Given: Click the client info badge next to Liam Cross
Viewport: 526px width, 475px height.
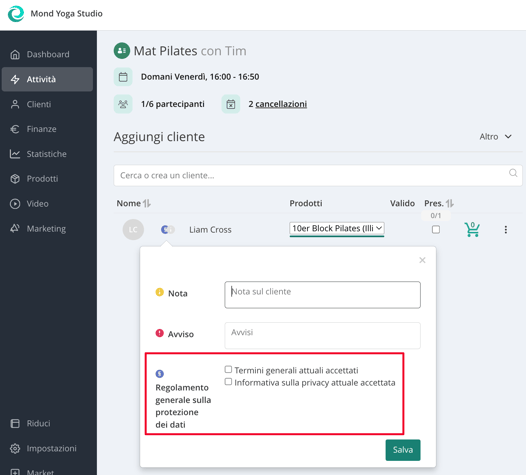Looking at the screenshot, I should pos(167,229).
